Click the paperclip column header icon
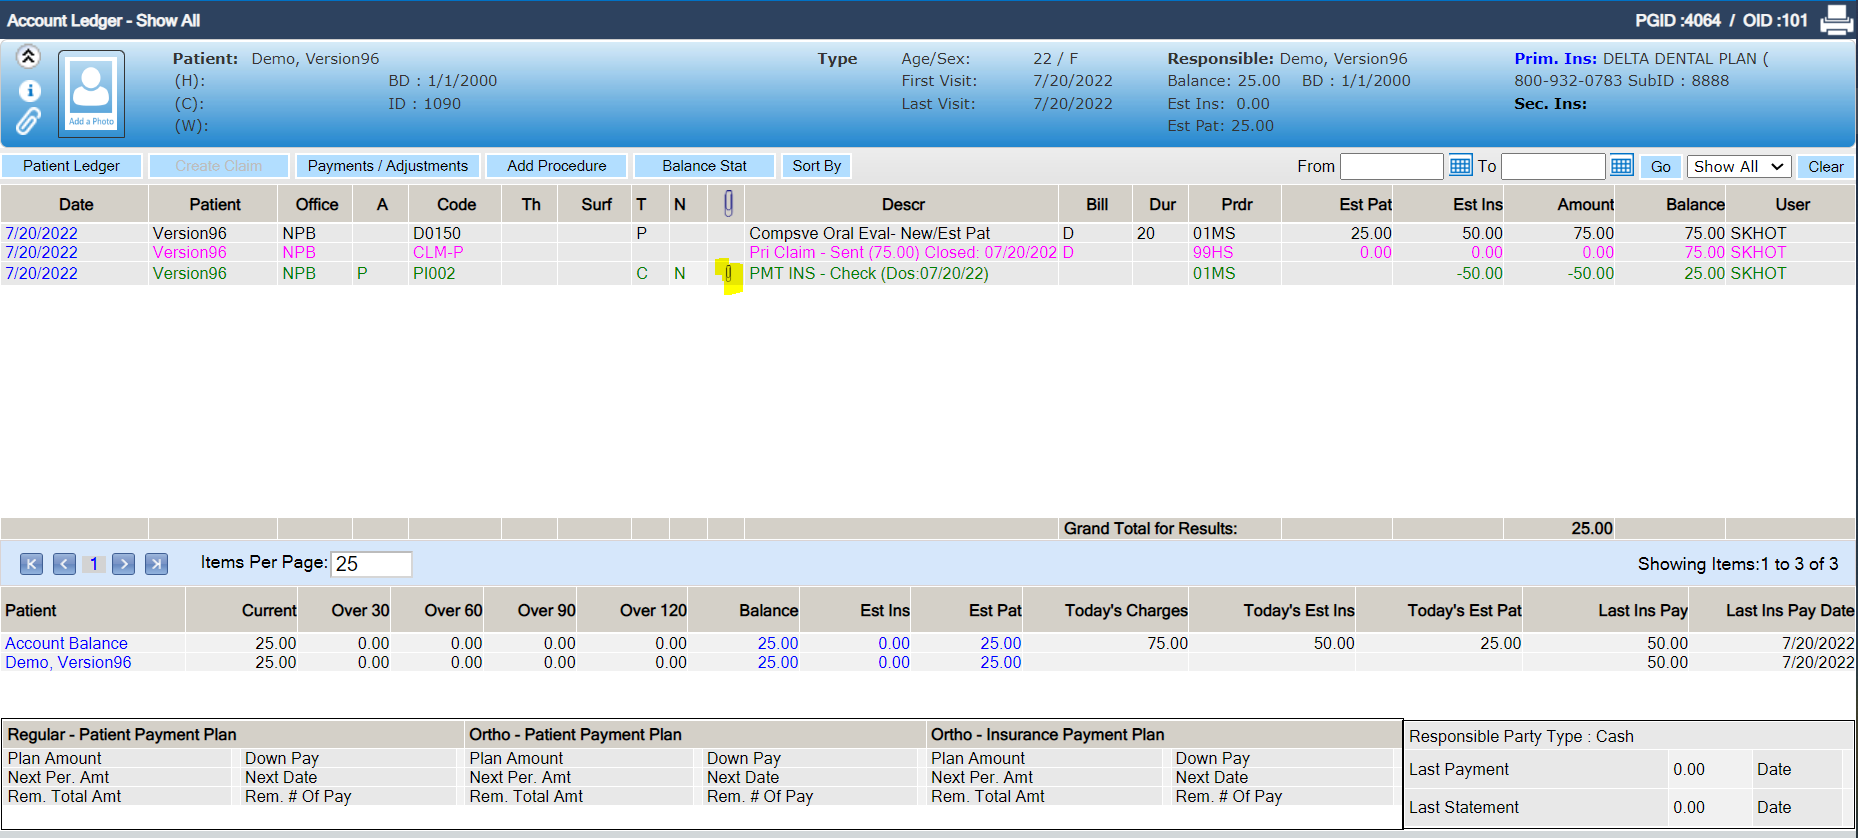1858x838 pixels. (728, 204)
